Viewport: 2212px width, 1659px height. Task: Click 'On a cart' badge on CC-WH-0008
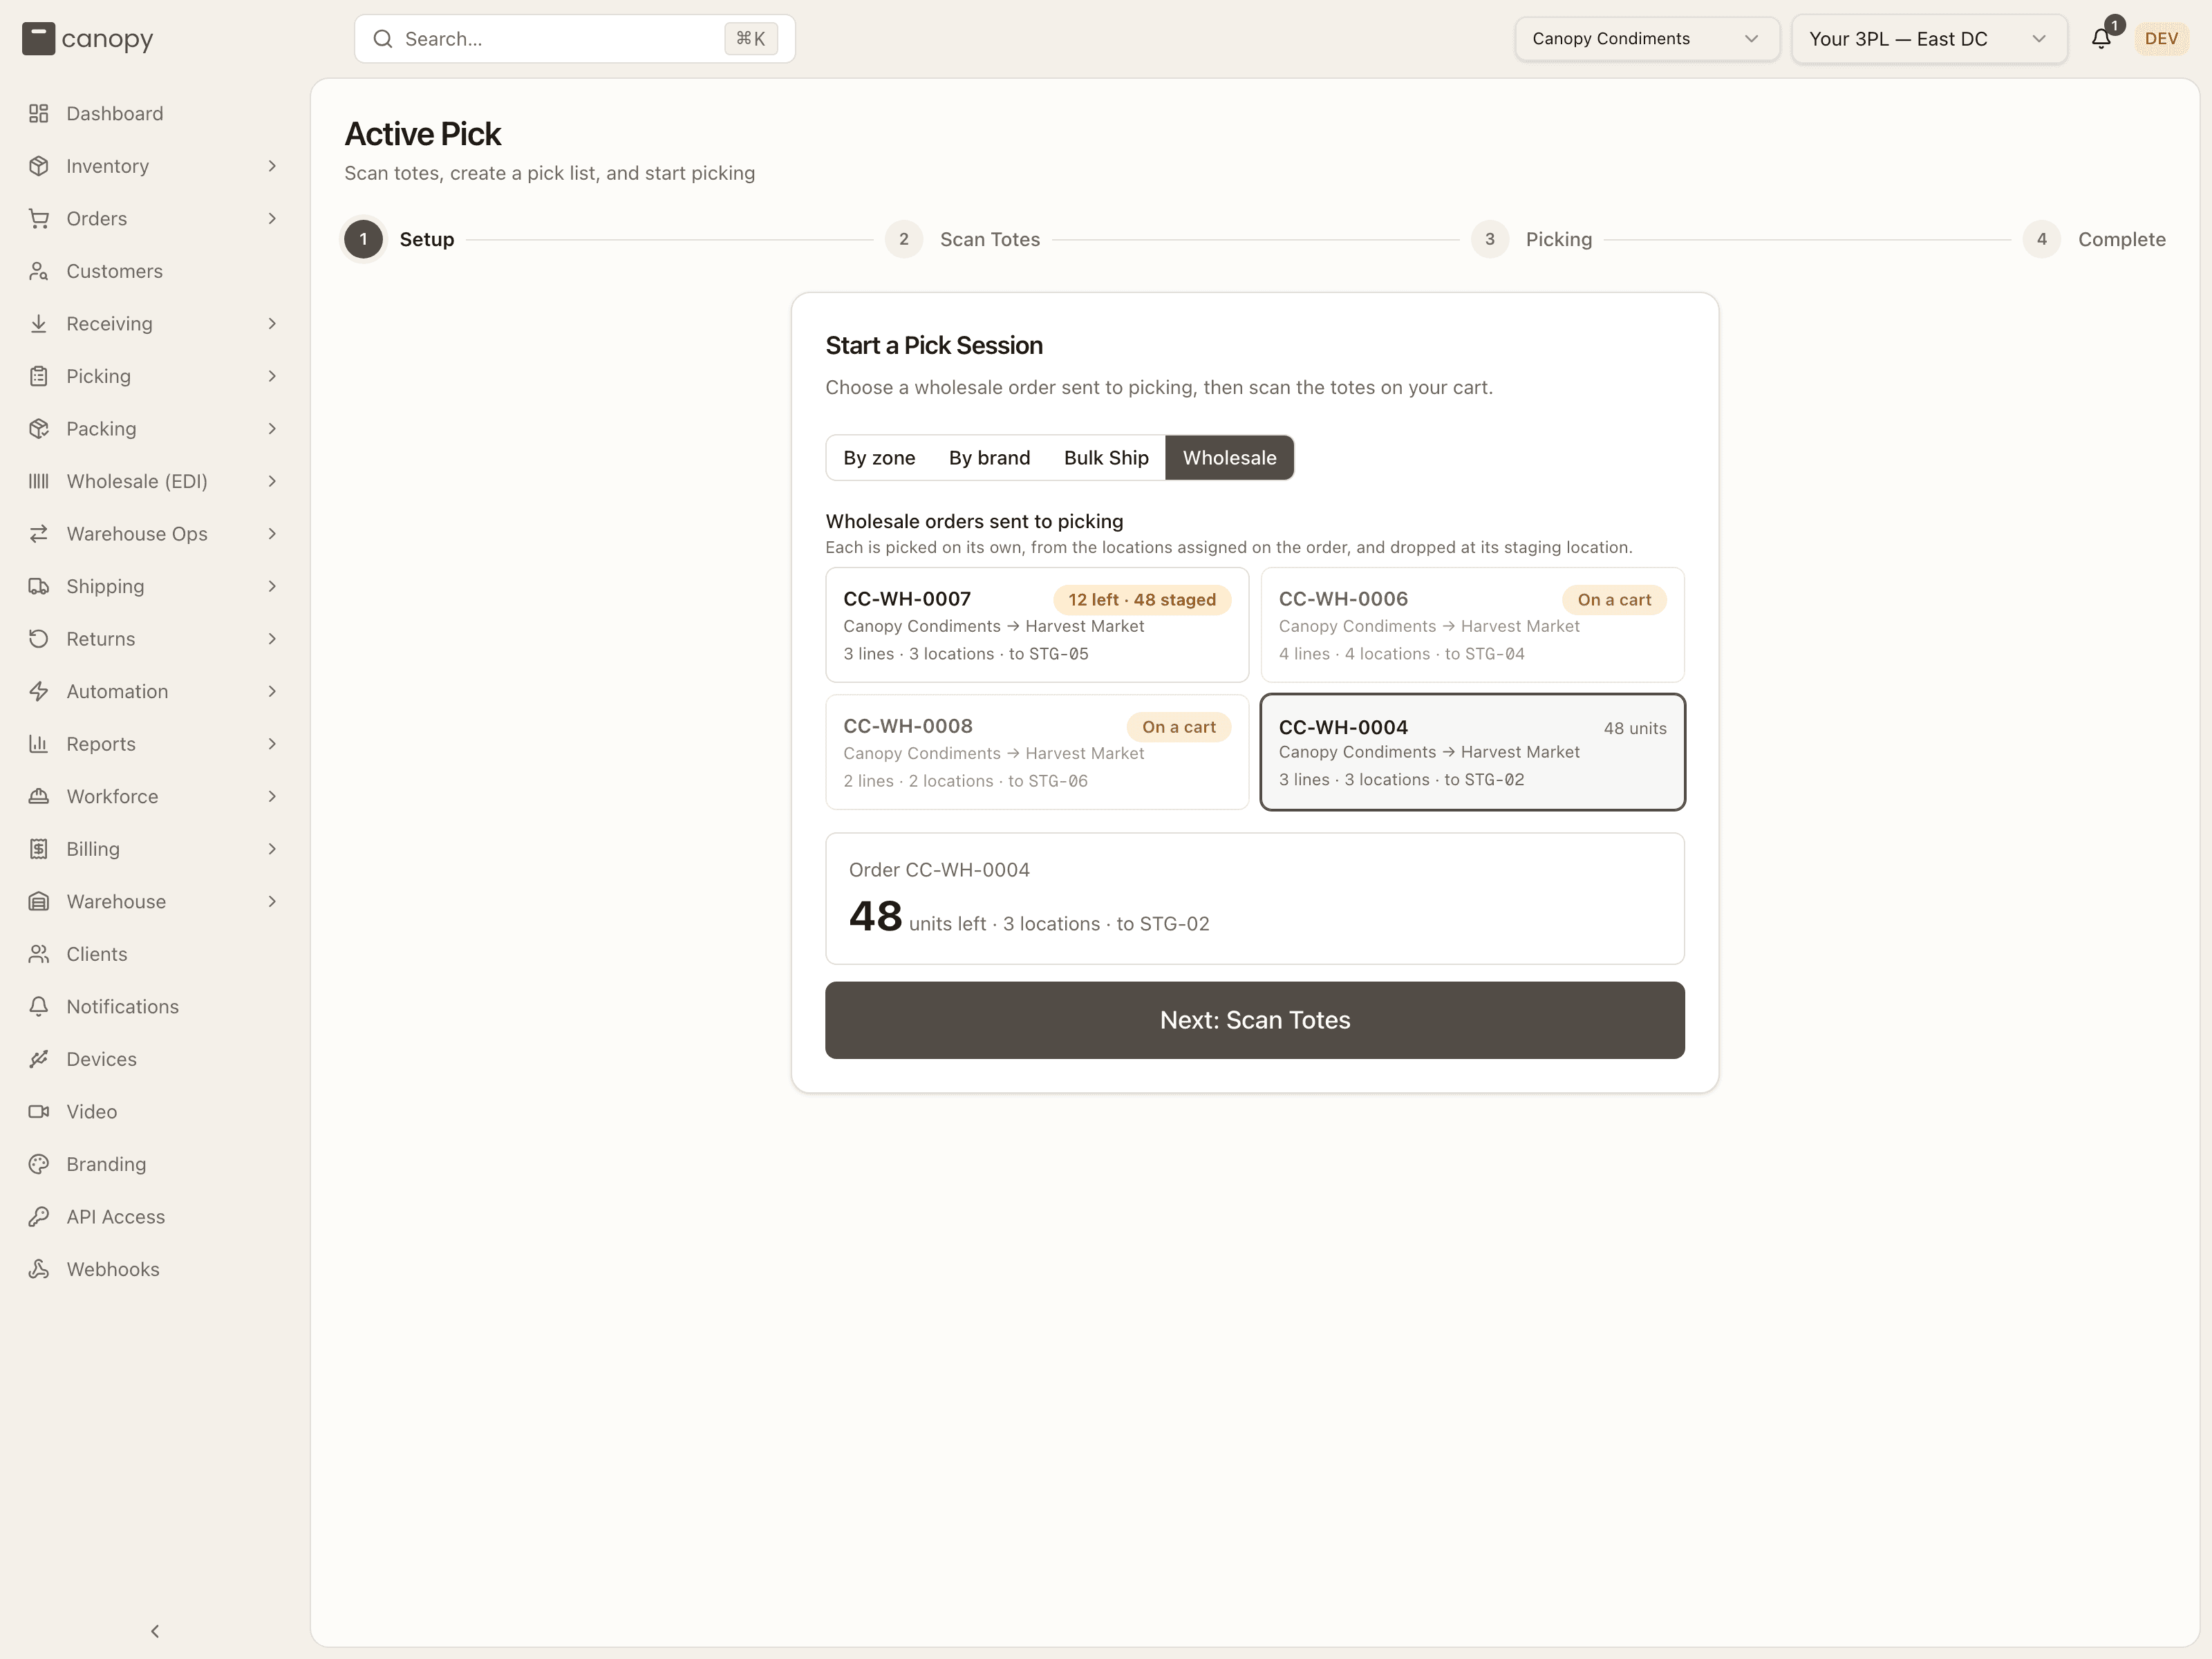click(1179, 727)
